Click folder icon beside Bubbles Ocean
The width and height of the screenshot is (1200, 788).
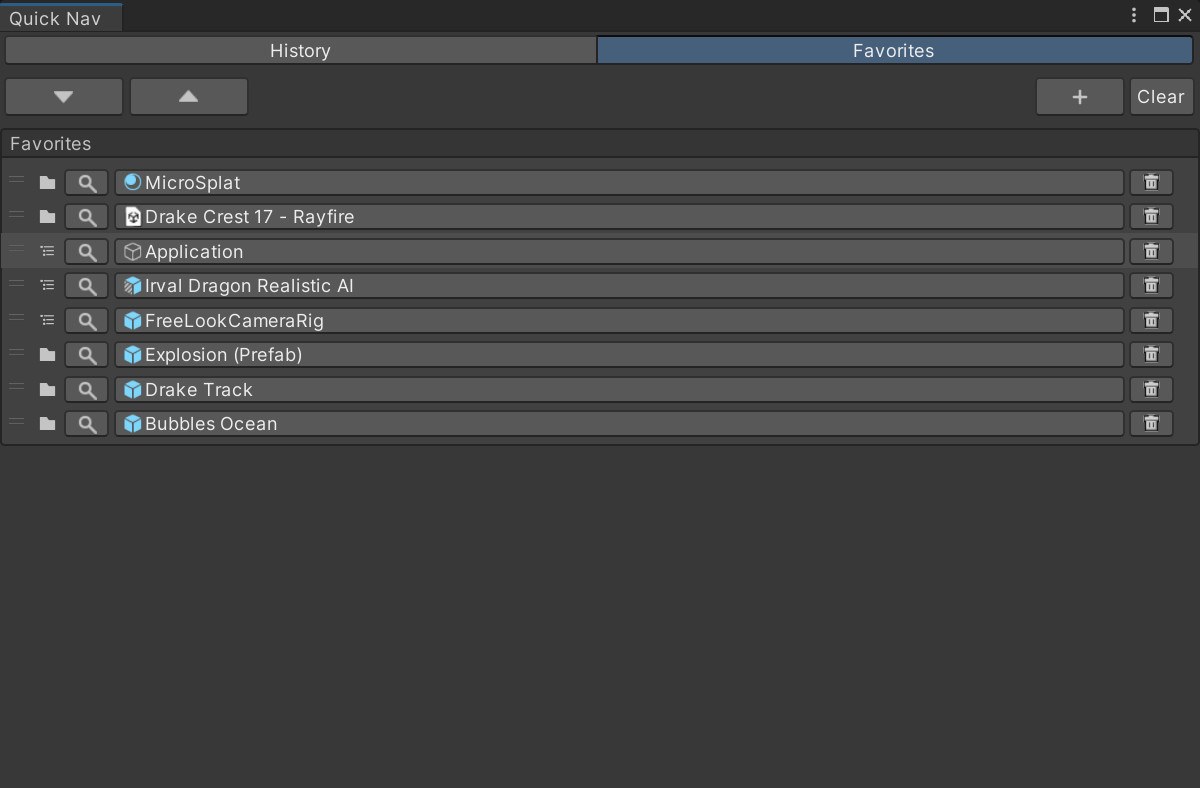(x=47, y=424)
